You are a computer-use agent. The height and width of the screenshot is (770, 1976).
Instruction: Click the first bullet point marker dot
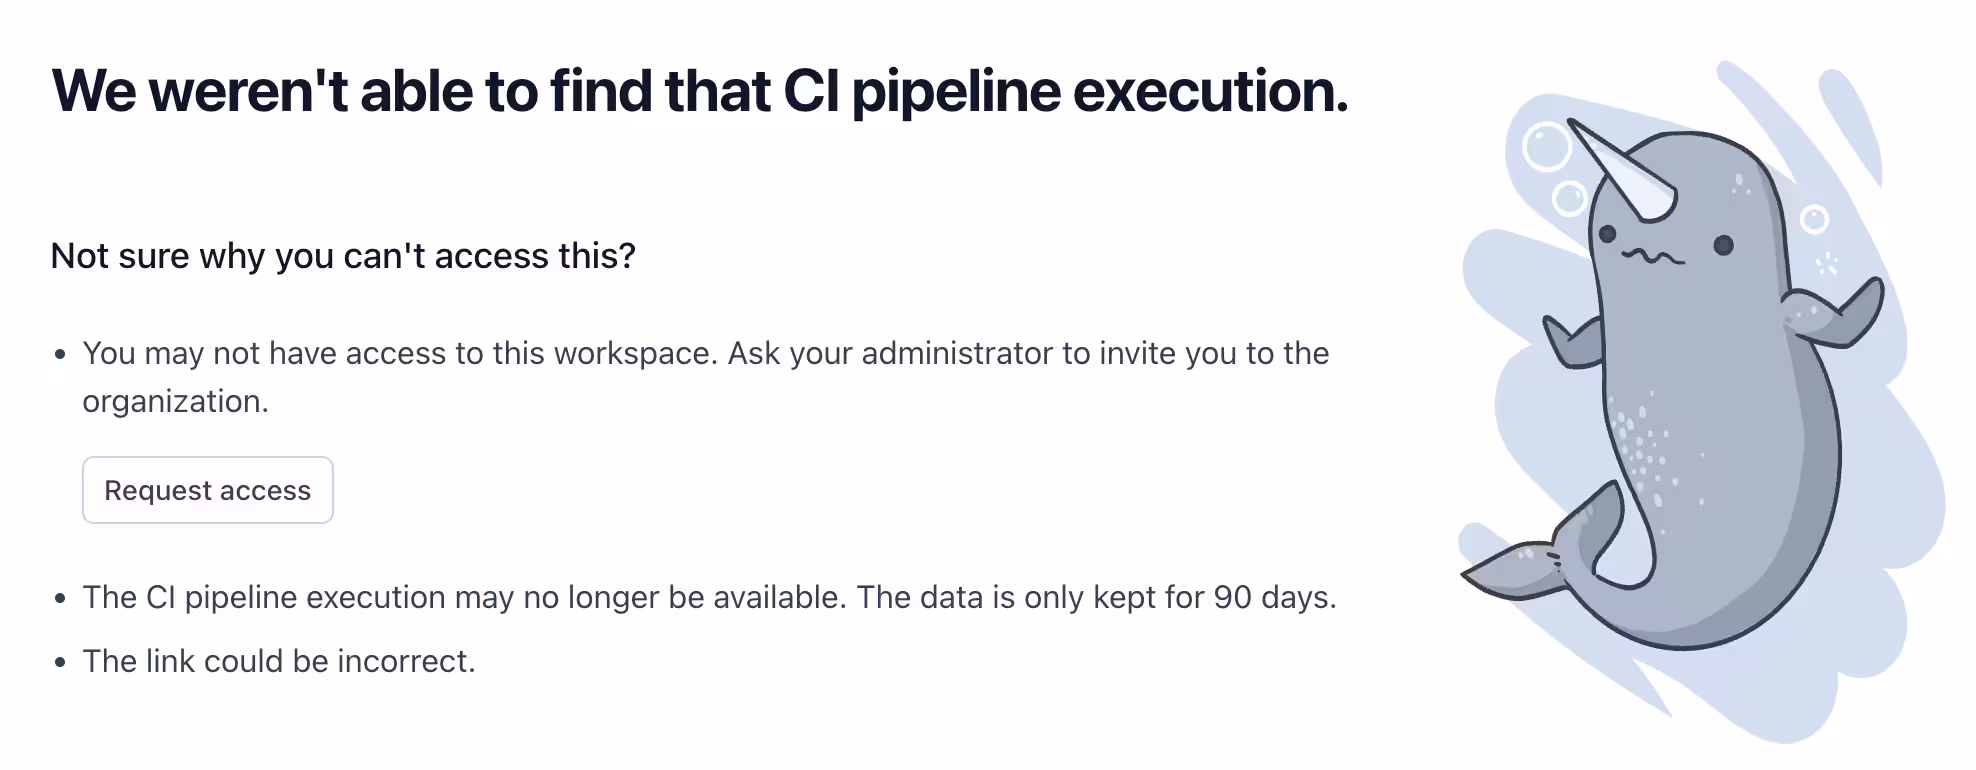[x=58, y=356]
